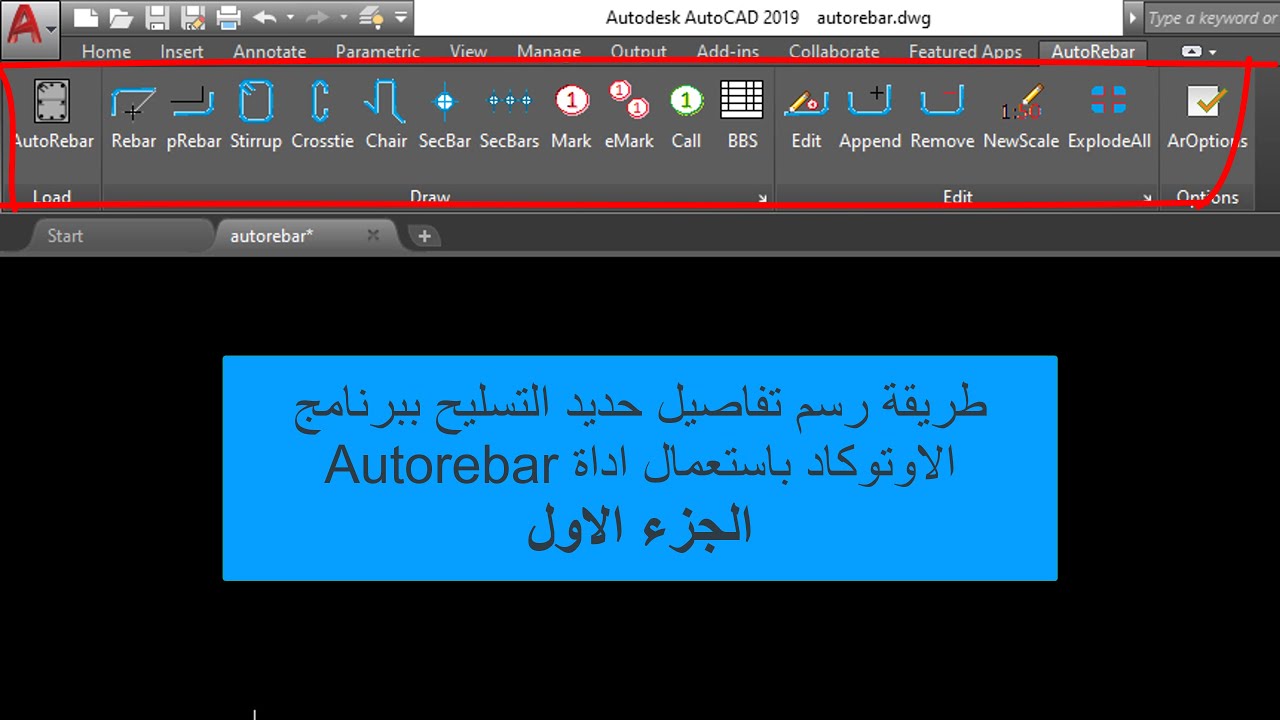Click the SecBars tool
Screen dimensions: 1280x720
point(509,115)
